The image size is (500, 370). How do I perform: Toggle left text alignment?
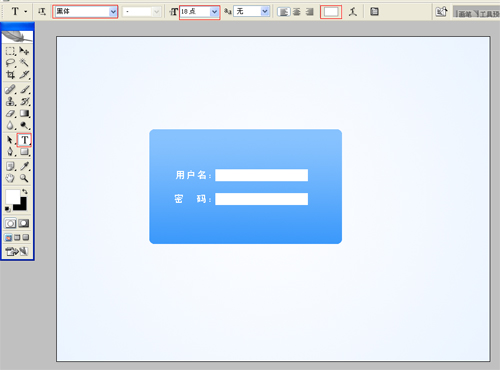point(283,12)
